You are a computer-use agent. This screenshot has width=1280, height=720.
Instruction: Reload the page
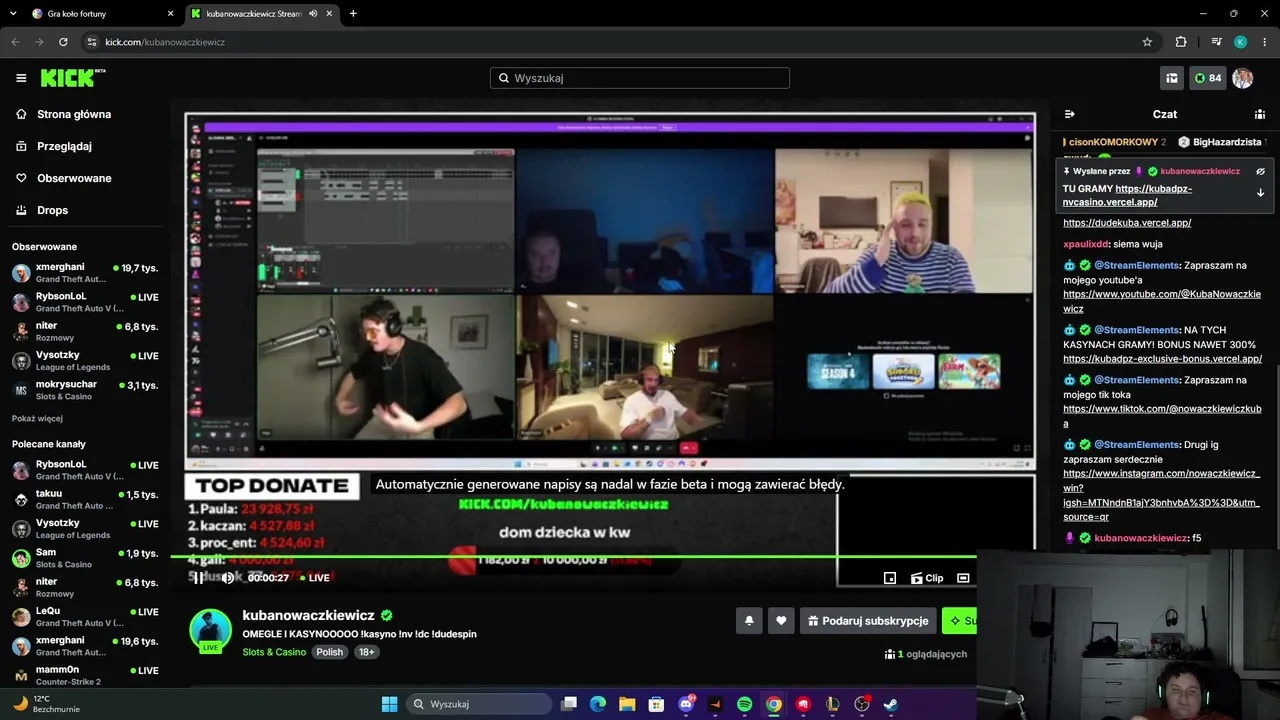pyautogui.click(x=63, y=42)
